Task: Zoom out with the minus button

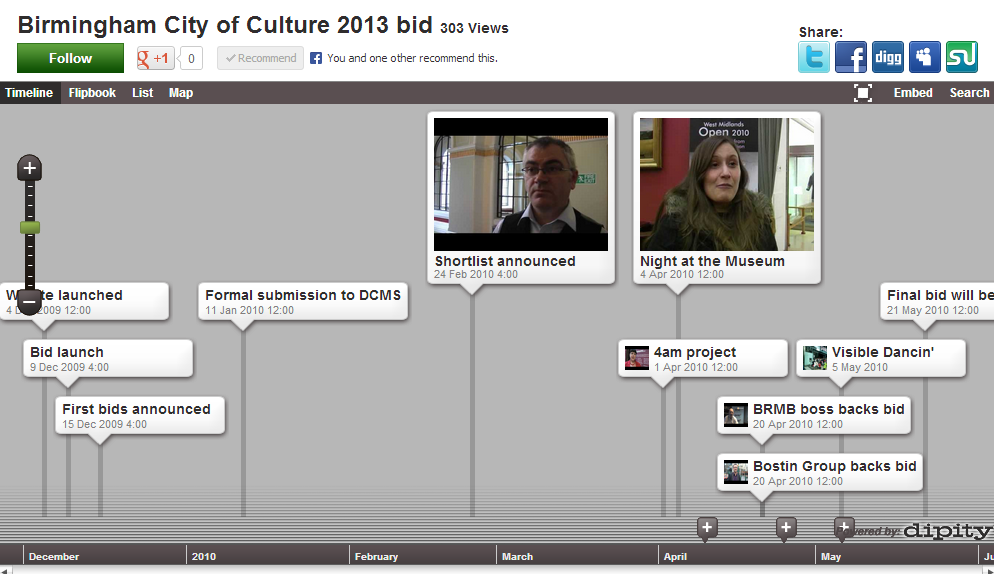Action: [30, 299]
